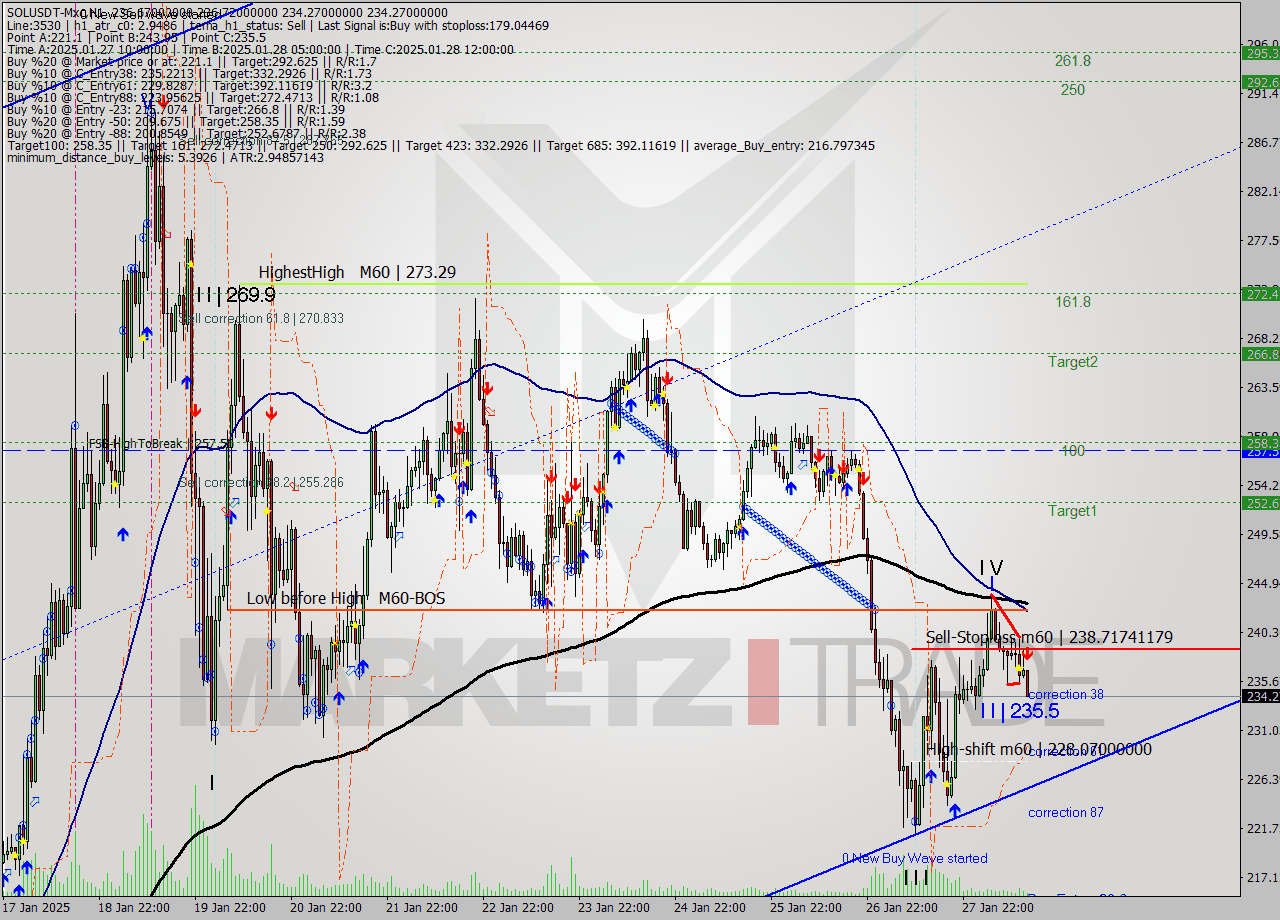
Task: Select 'Buy %20 @ Entry -88: 200.8549' line
Action: pyautogui.click(x=185, y=133)
